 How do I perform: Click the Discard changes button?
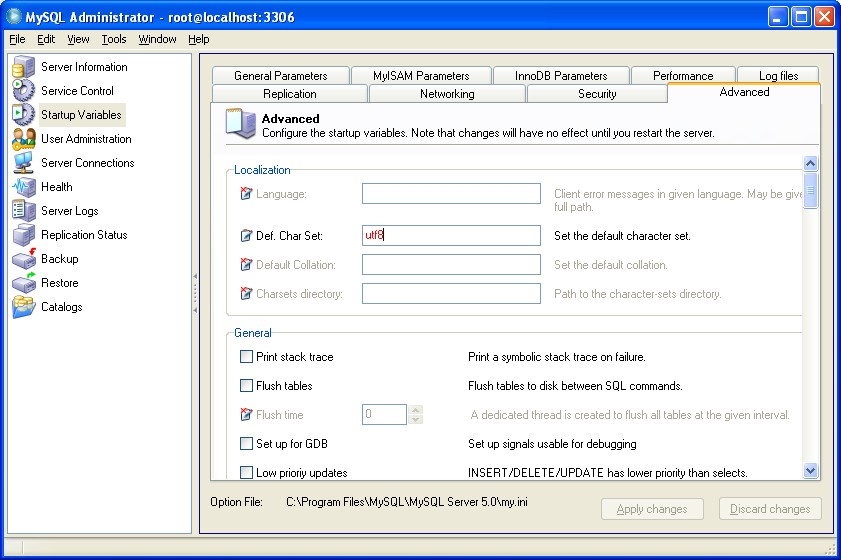coord(770,509)
